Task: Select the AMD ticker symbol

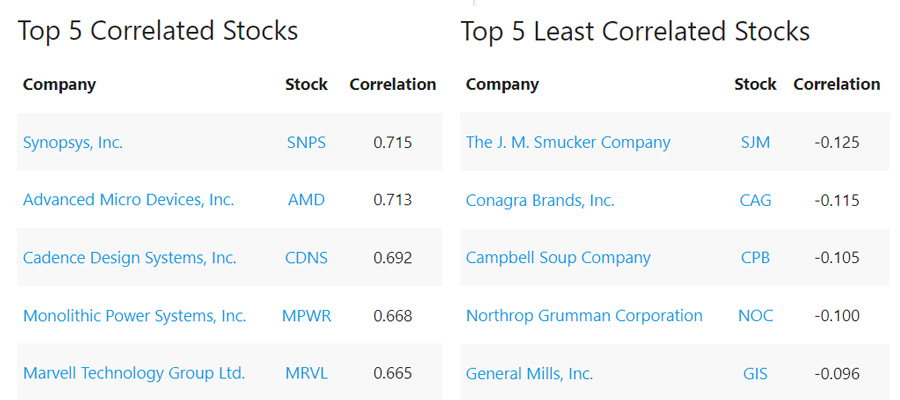Action: pyautogui.click(x=306, y=200)
